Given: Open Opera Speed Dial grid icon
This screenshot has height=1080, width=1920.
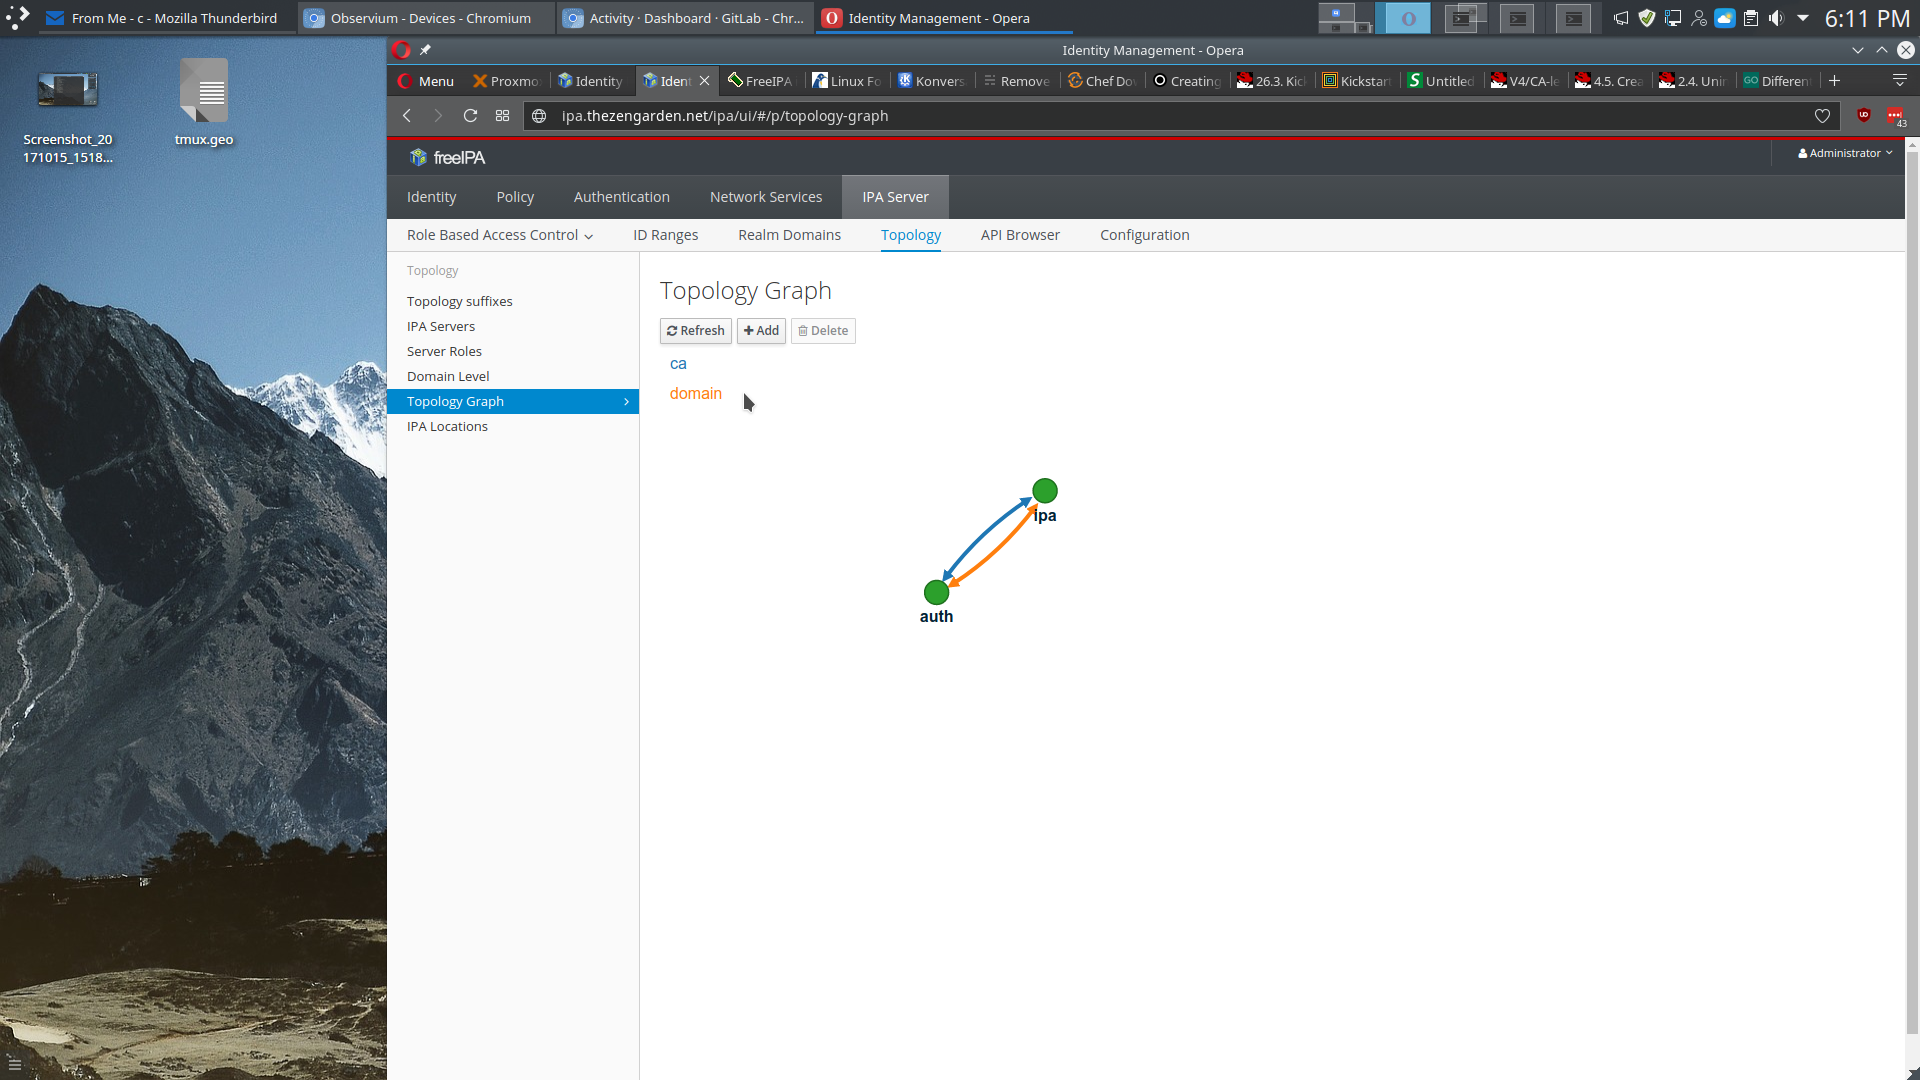Looking at the screenshot, I should click(502, 116).
